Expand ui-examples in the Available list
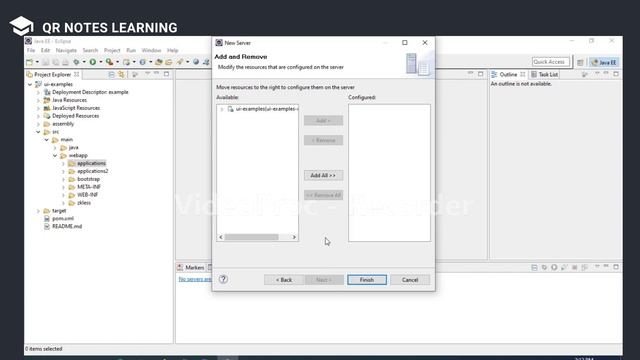Viewport: 640px width, 360px height. 222,109
